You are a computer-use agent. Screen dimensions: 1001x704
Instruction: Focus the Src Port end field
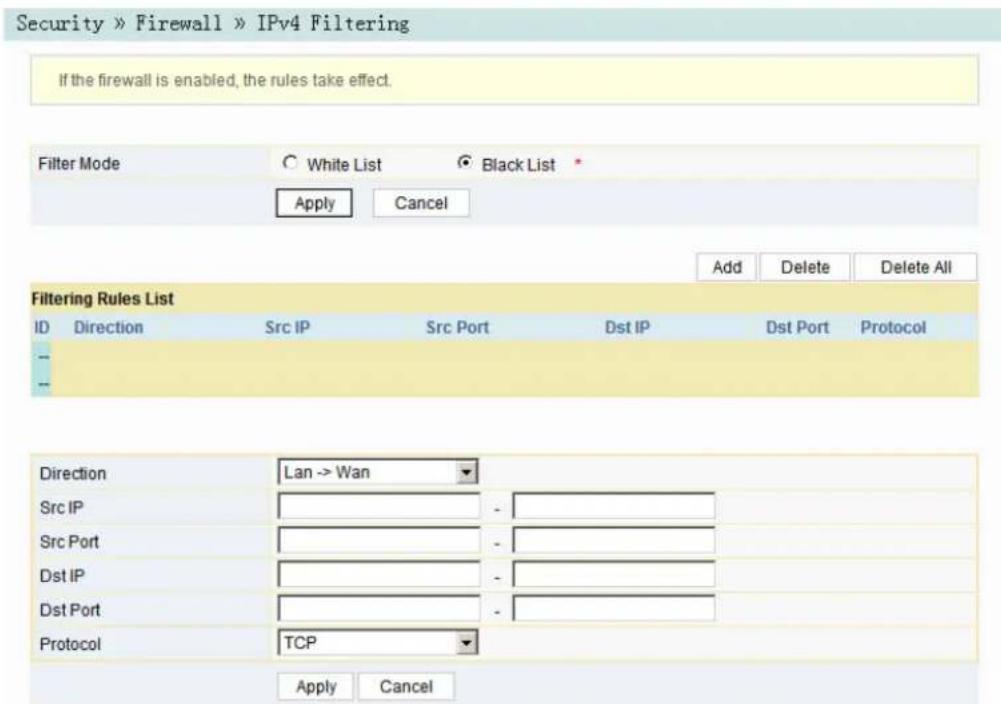coord(613,541)
